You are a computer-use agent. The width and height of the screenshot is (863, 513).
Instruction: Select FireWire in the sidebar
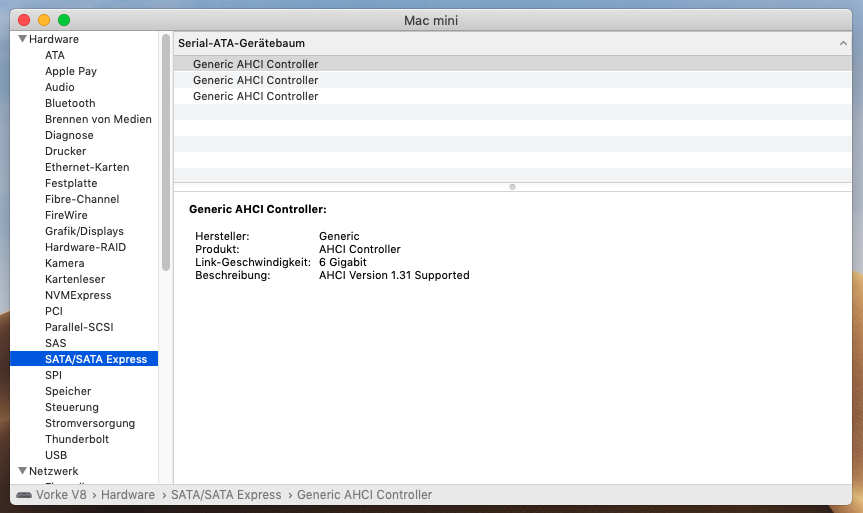pos(66,215)
